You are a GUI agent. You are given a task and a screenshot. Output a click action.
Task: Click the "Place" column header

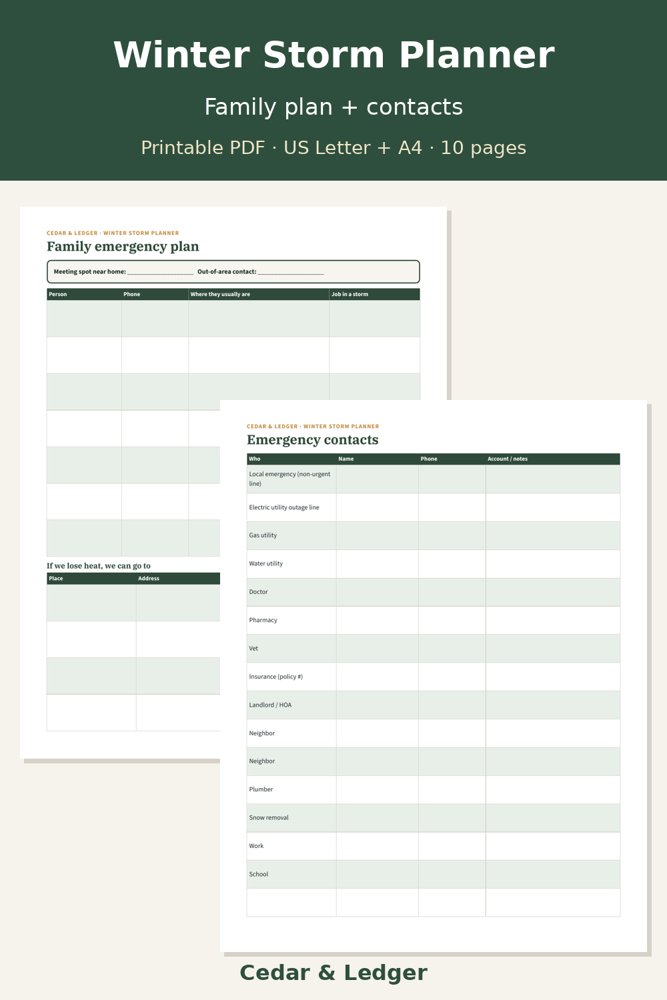[56, 578]
